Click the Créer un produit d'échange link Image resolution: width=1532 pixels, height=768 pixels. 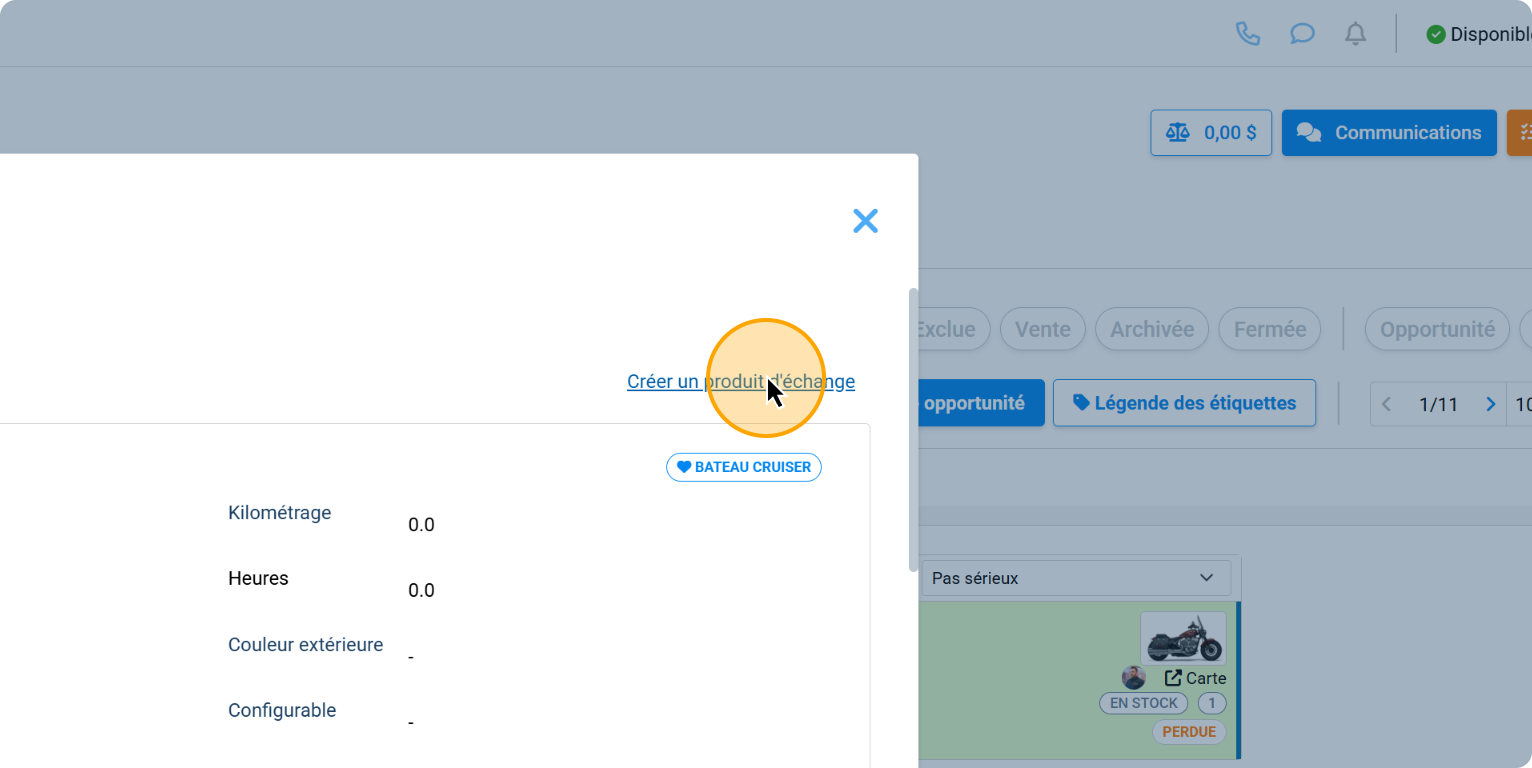click(x=740, y=381)
